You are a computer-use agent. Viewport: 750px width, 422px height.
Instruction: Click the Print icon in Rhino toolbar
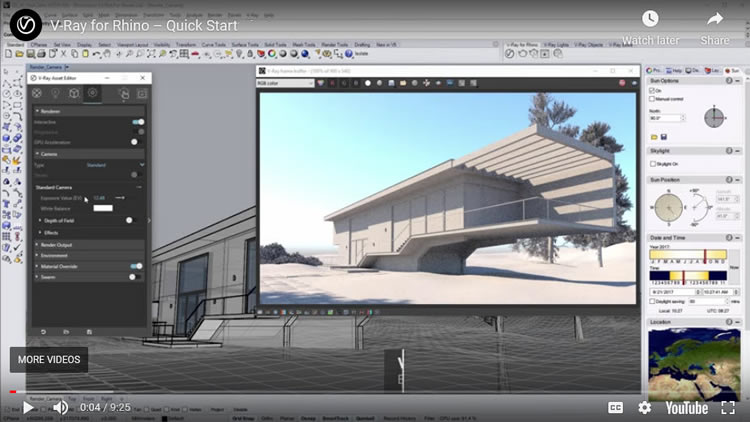click(x=42, y=54)
